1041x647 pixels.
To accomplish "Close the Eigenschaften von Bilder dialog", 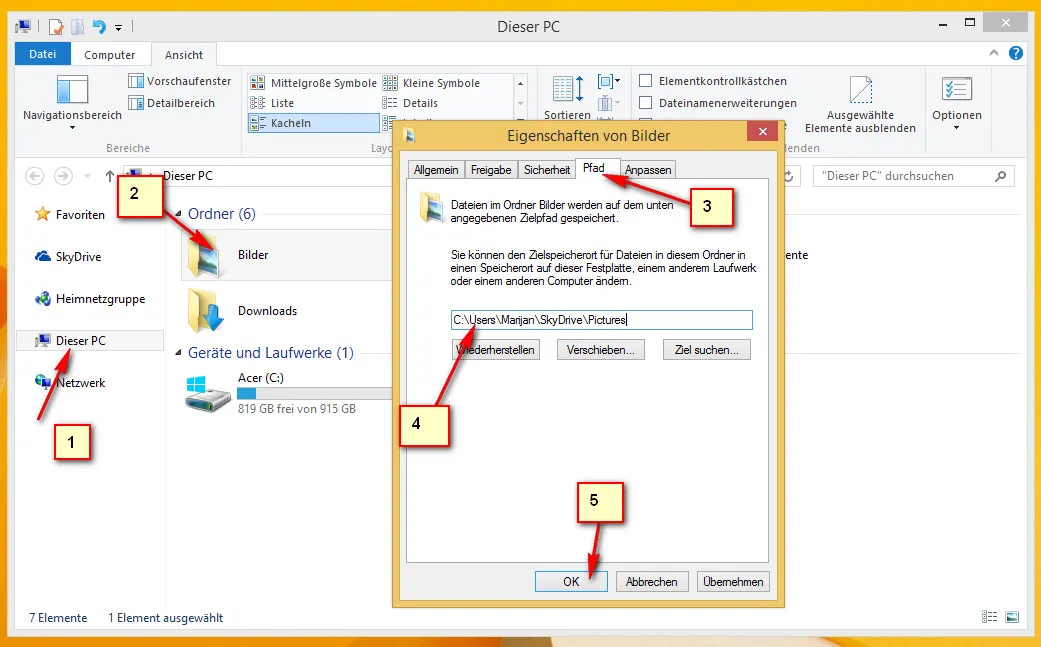I will 762,131.
